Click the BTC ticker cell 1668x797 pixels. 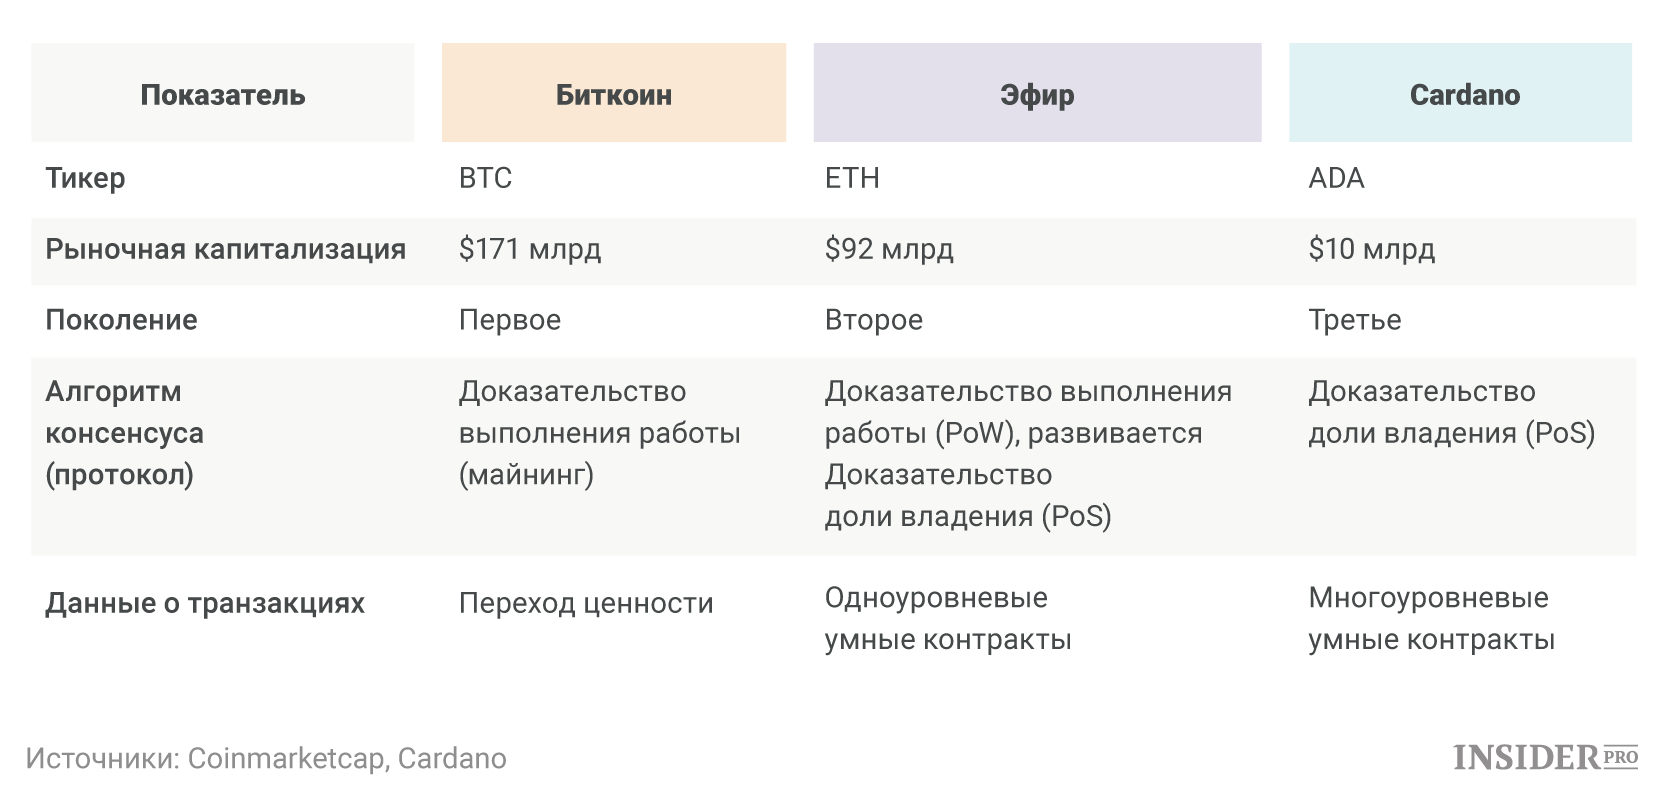(x=486, y=178)
